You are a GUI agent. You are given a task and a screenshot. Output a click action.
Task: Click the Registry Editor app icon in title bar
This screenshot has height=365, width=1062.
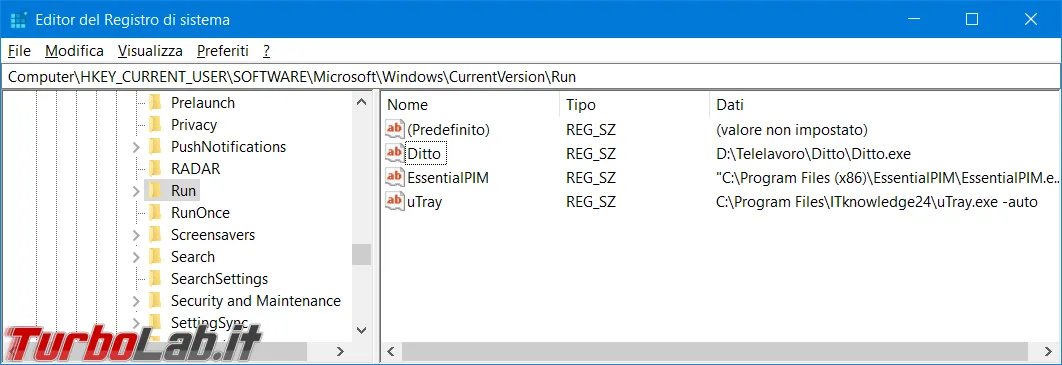pos(18,20)
